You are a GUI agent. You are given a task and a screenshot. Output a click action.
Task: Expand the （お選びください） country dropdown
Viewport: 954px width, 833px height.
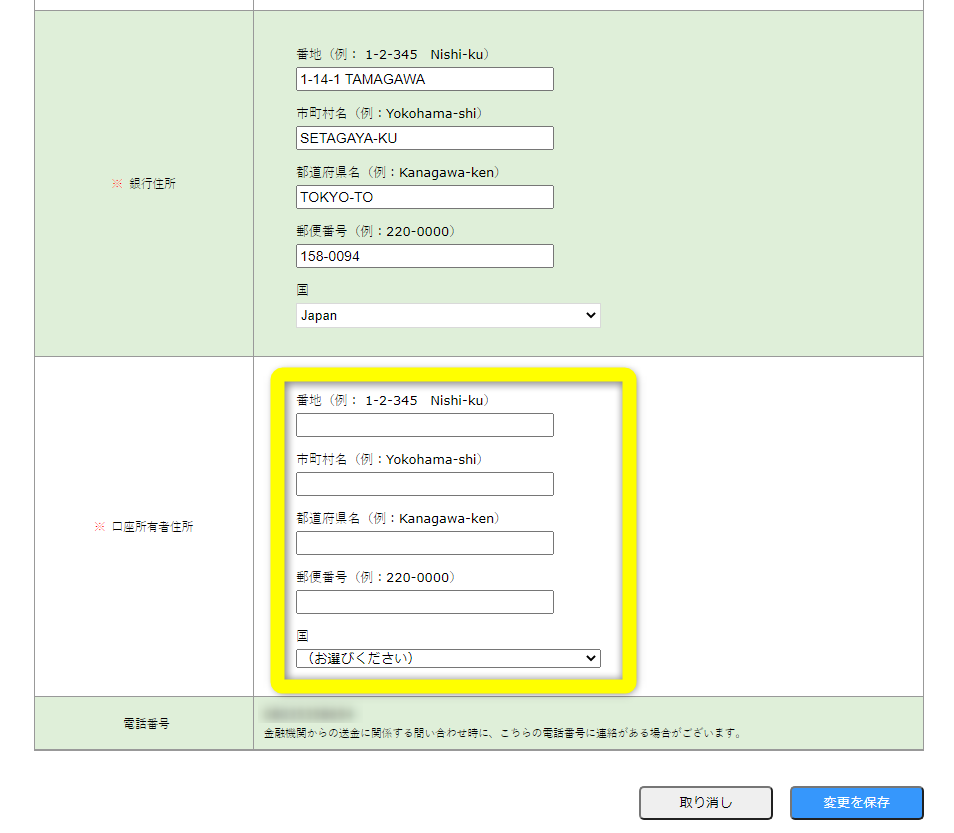(x=448, y=658)
